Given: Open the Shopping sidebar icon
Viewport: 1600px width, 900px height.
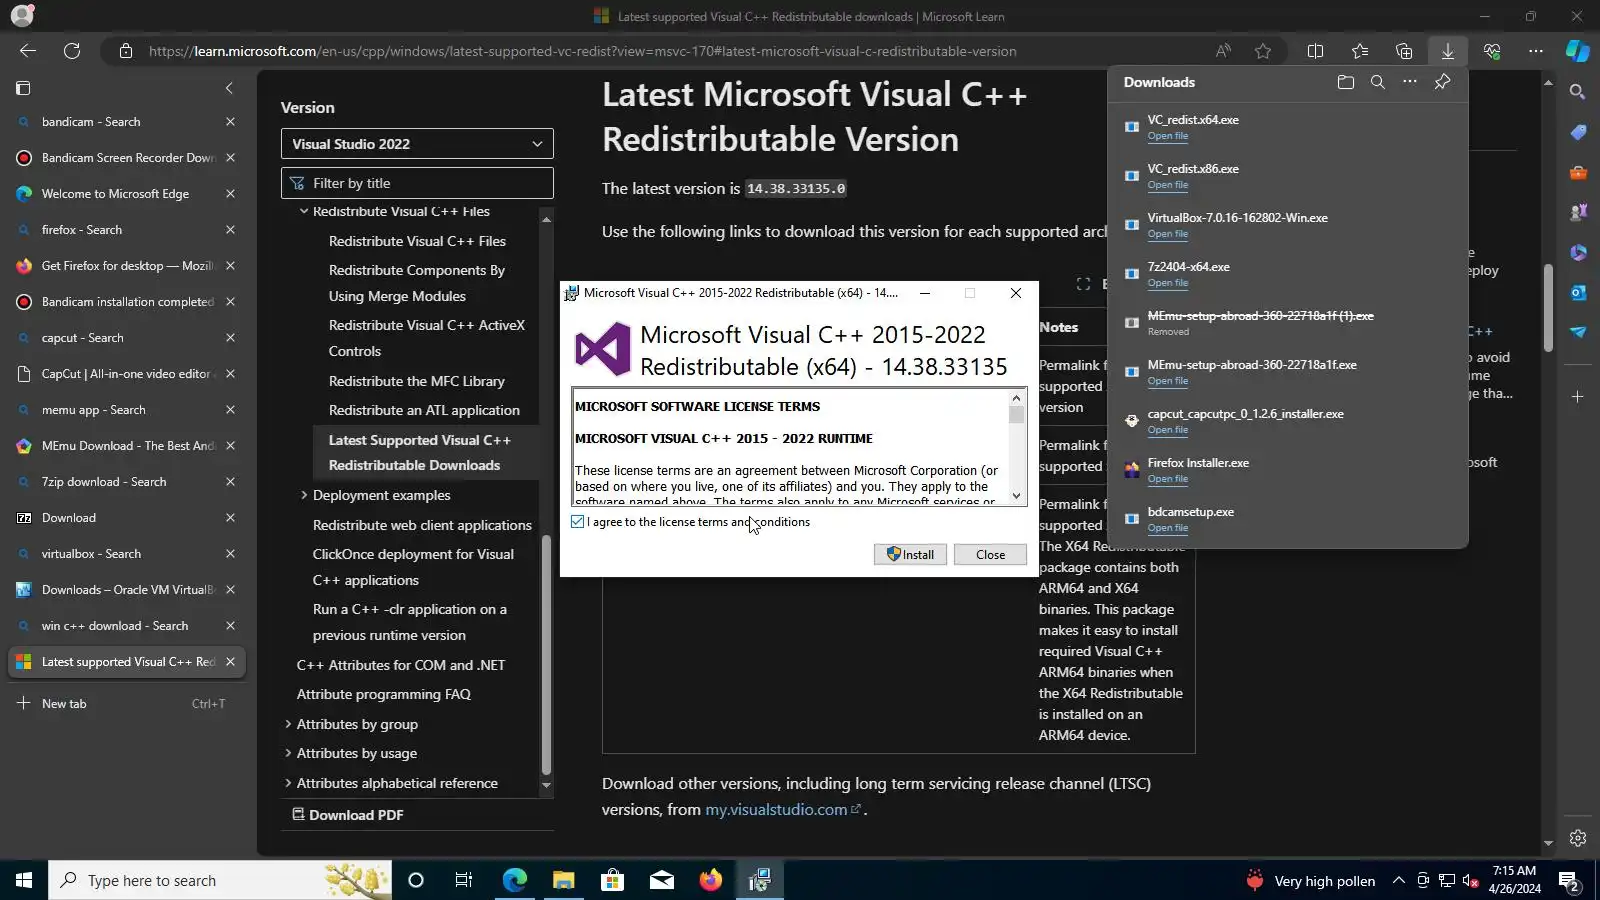Looking at the screenshot, I should click(1578, 132).
